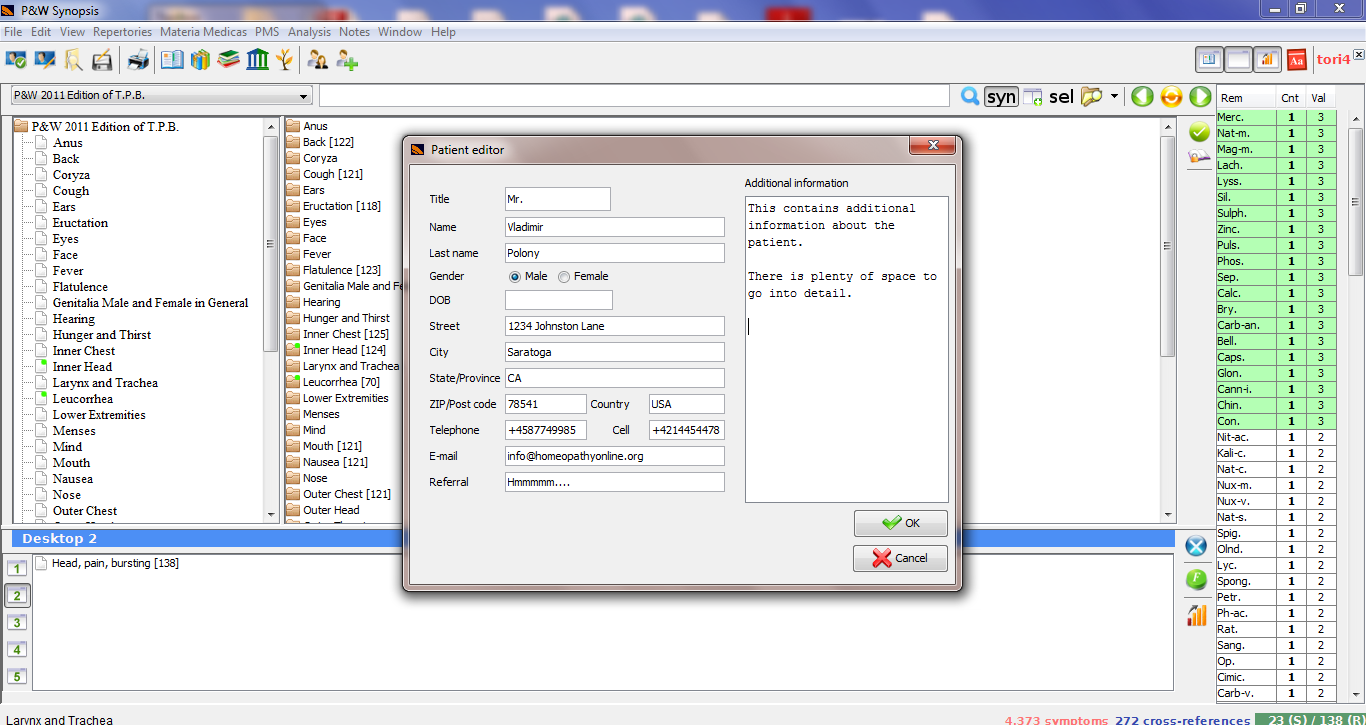
Task: Click the green back arrow icon
Action: coord(1142,96)
